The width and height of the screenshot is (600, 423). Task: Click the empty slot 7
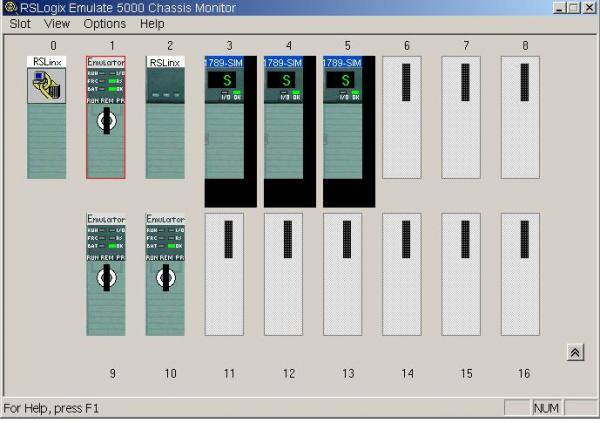461,117
